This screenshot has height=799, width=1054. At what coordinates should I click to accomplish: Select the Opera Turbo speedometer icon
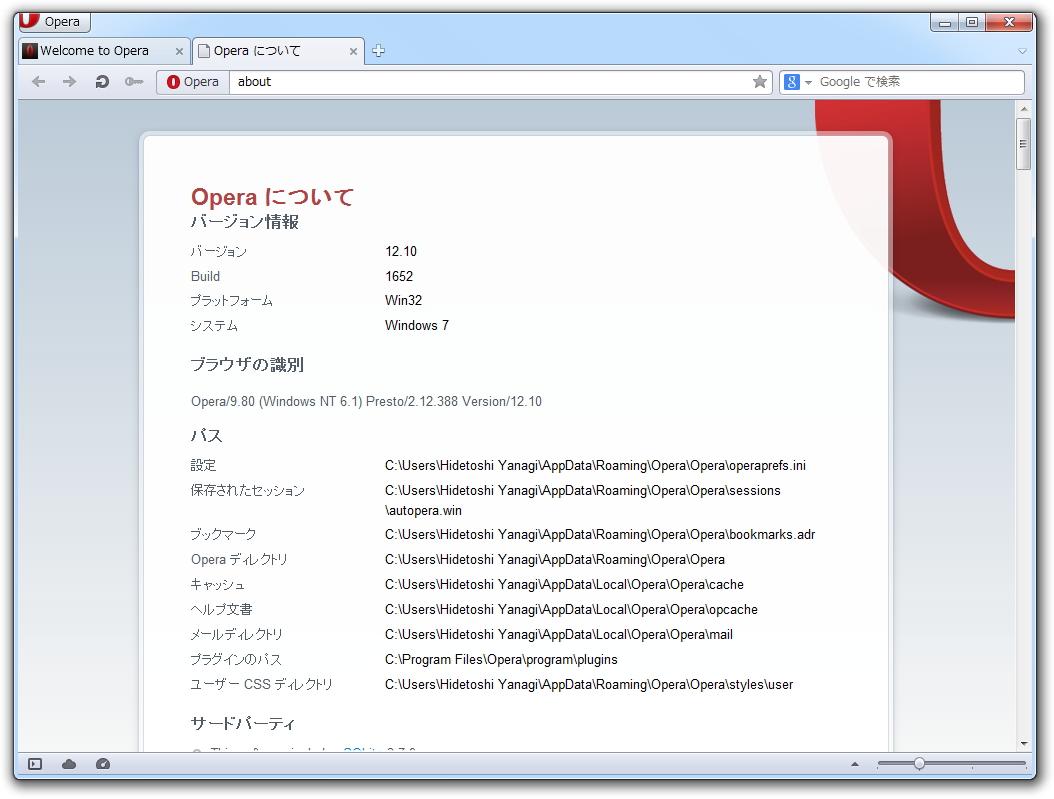(102, 763)
